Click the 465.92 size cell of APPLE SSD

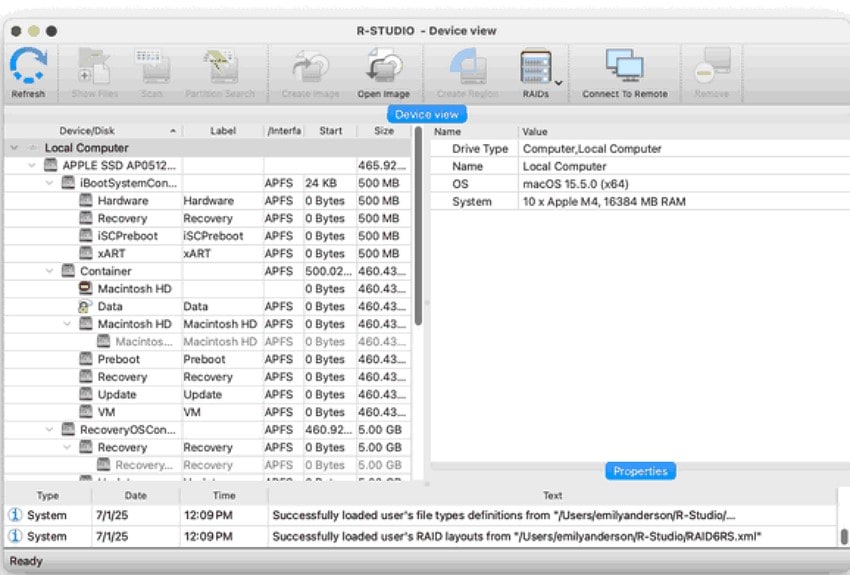382,165
